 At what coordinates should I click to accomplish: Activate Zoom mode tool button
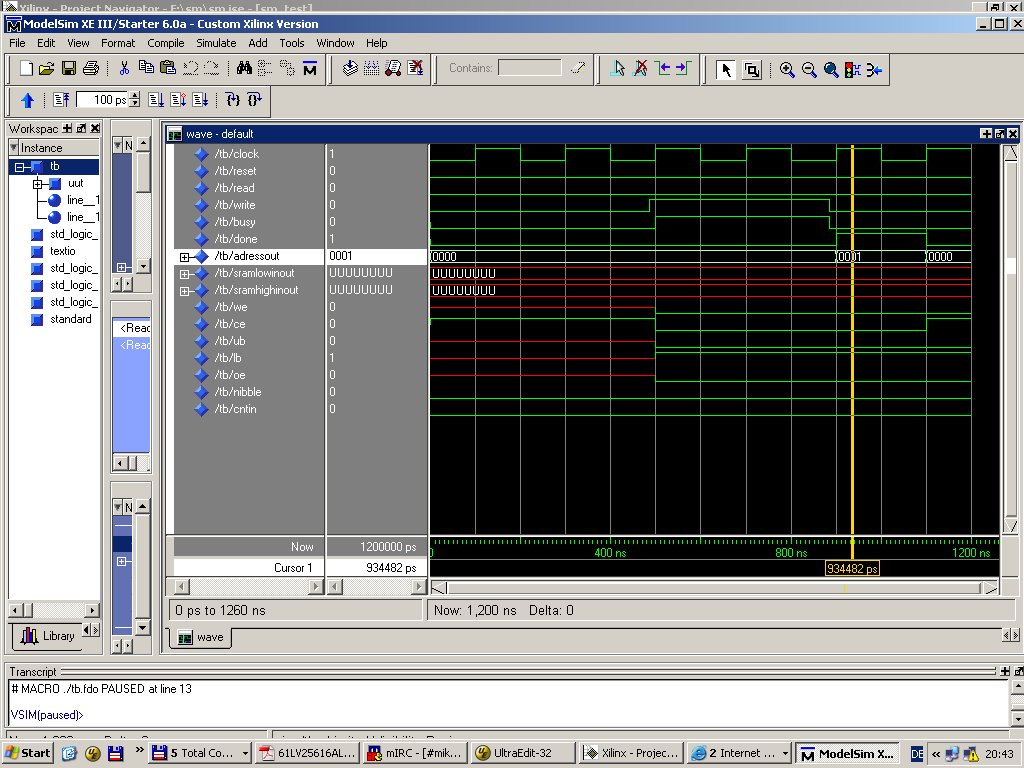(752, 69)
